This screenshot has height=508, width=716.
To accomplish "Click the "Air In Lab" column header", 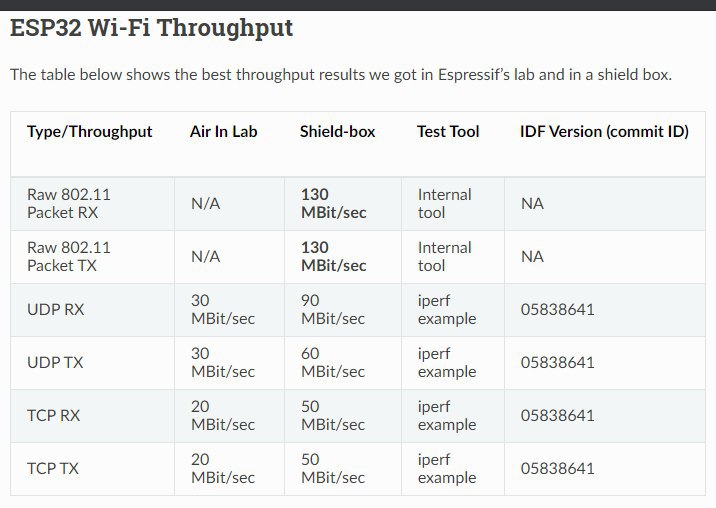I will click(x=223, y=131).
